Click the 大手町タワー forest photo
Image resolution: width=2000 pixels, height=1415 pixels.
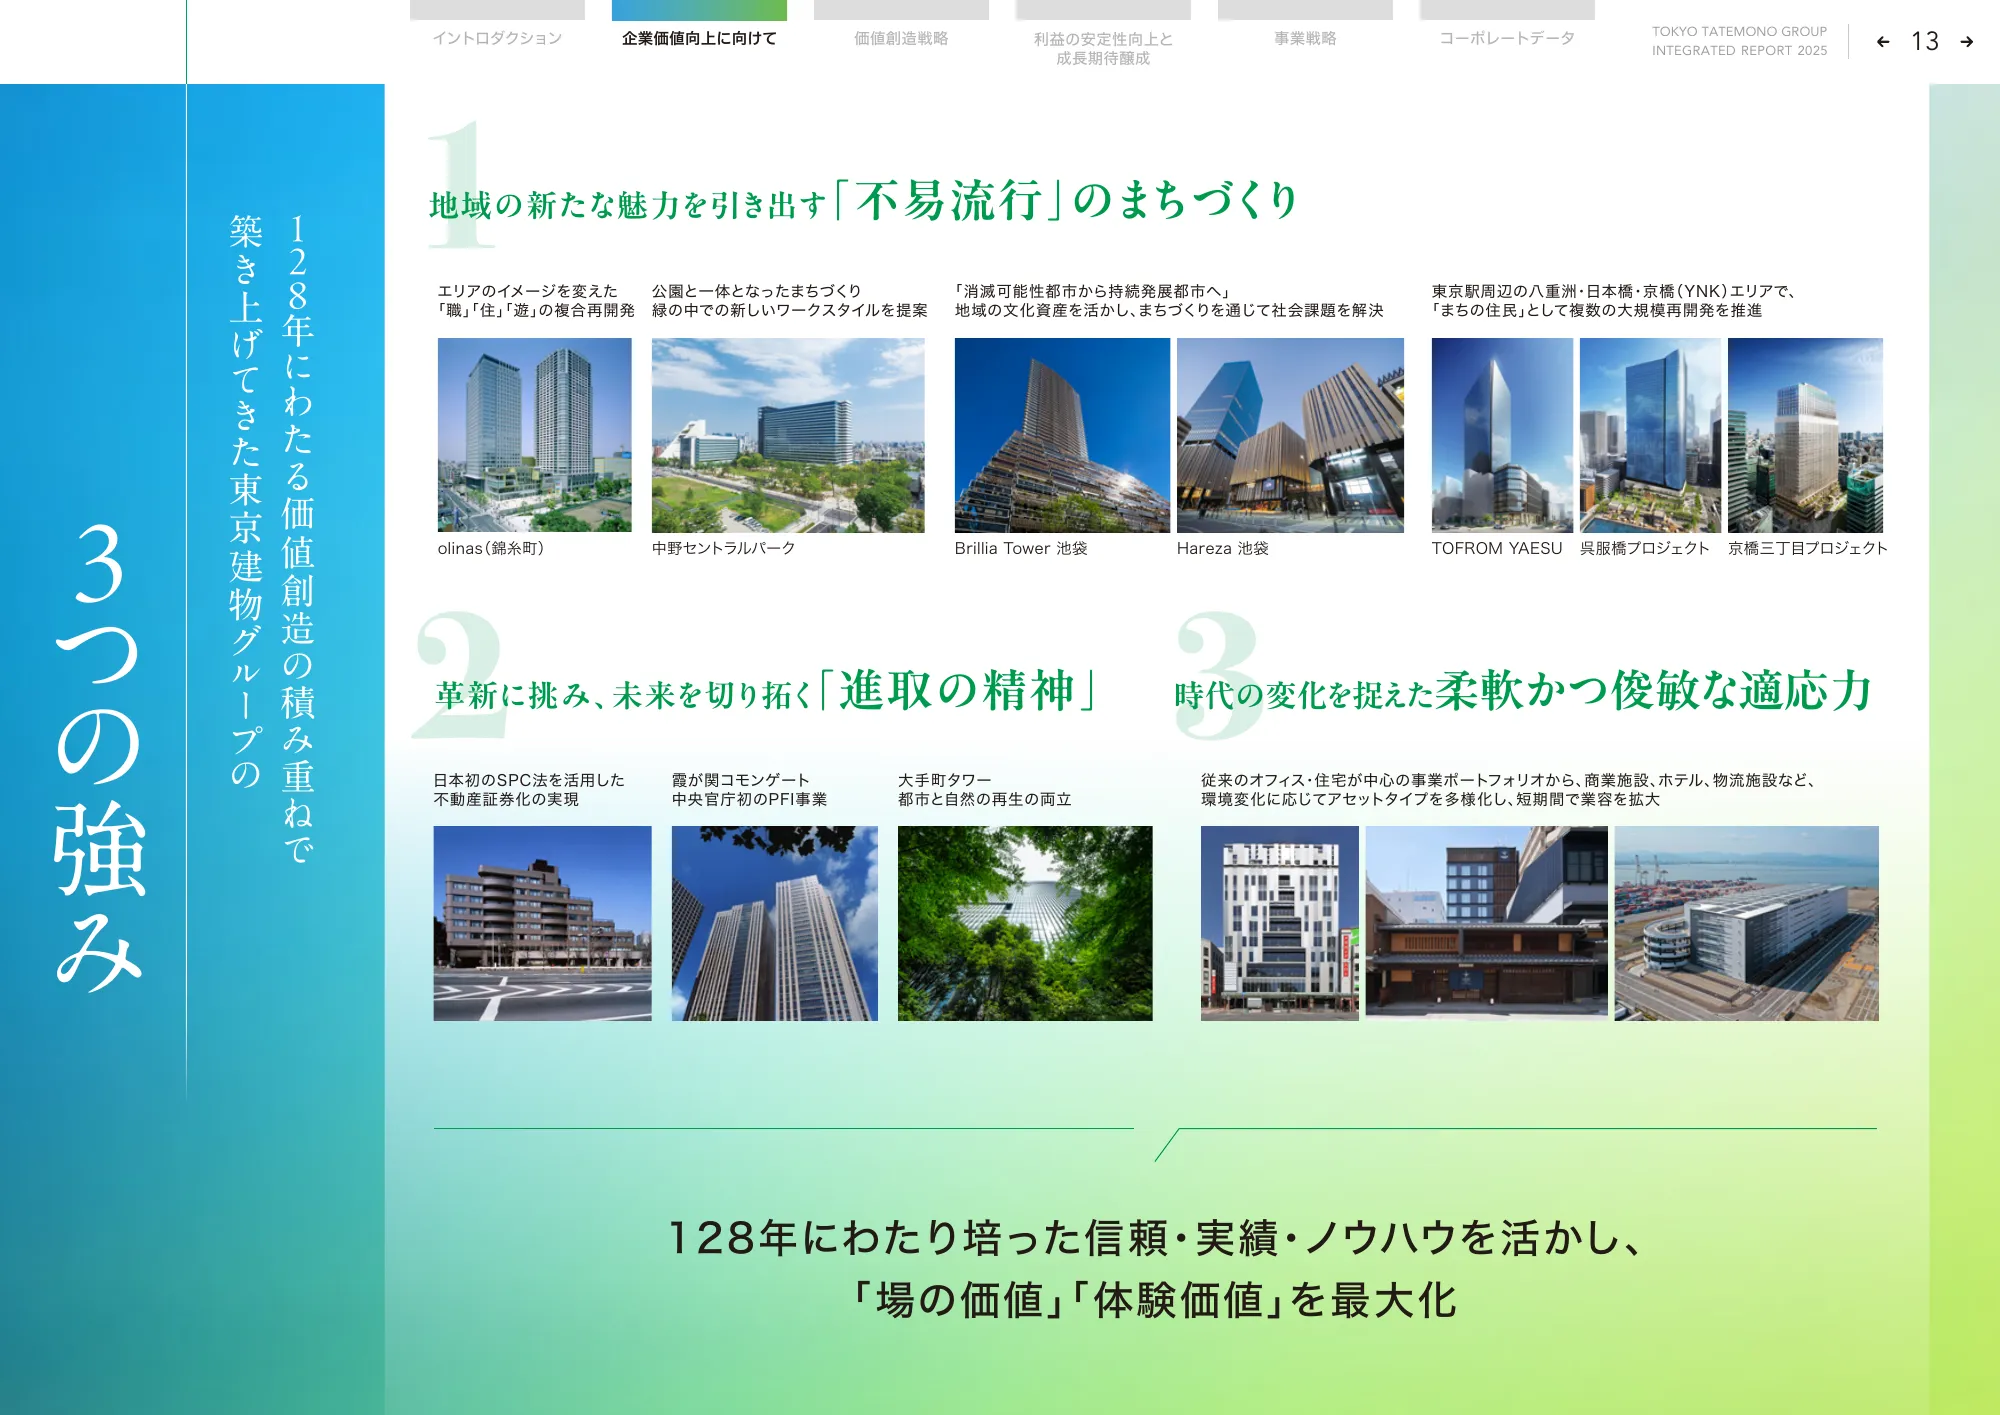[x=1025, y=923]
